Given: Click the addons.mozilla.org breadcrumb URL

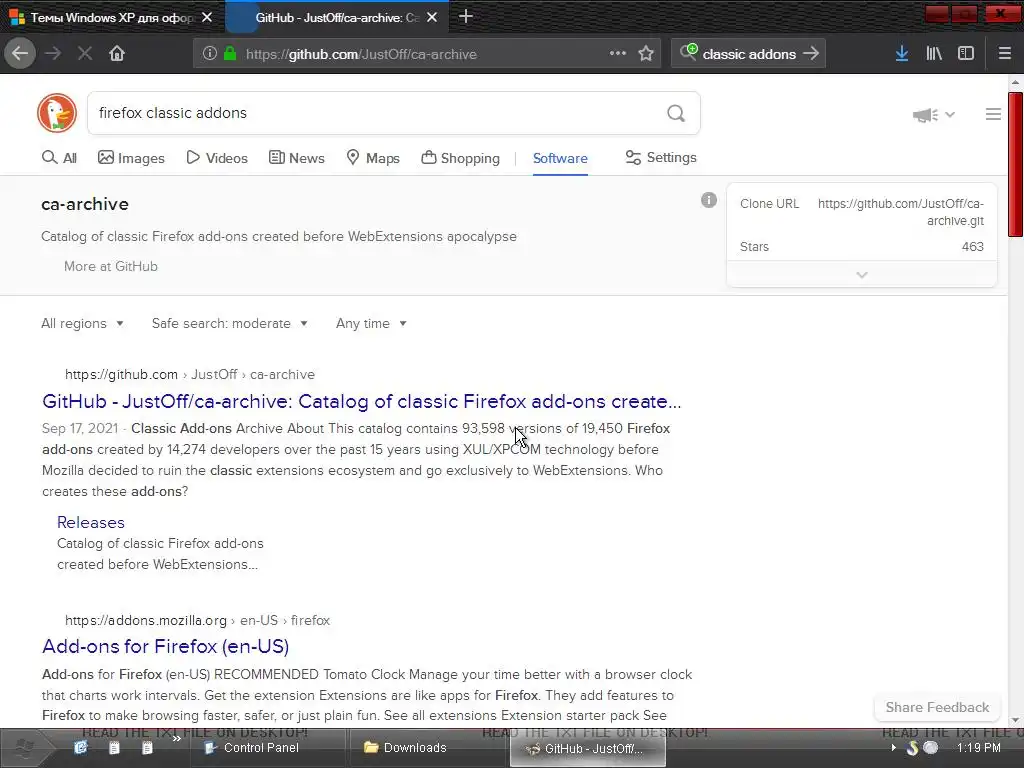Looking at the screenshot, I should point(197,620).
